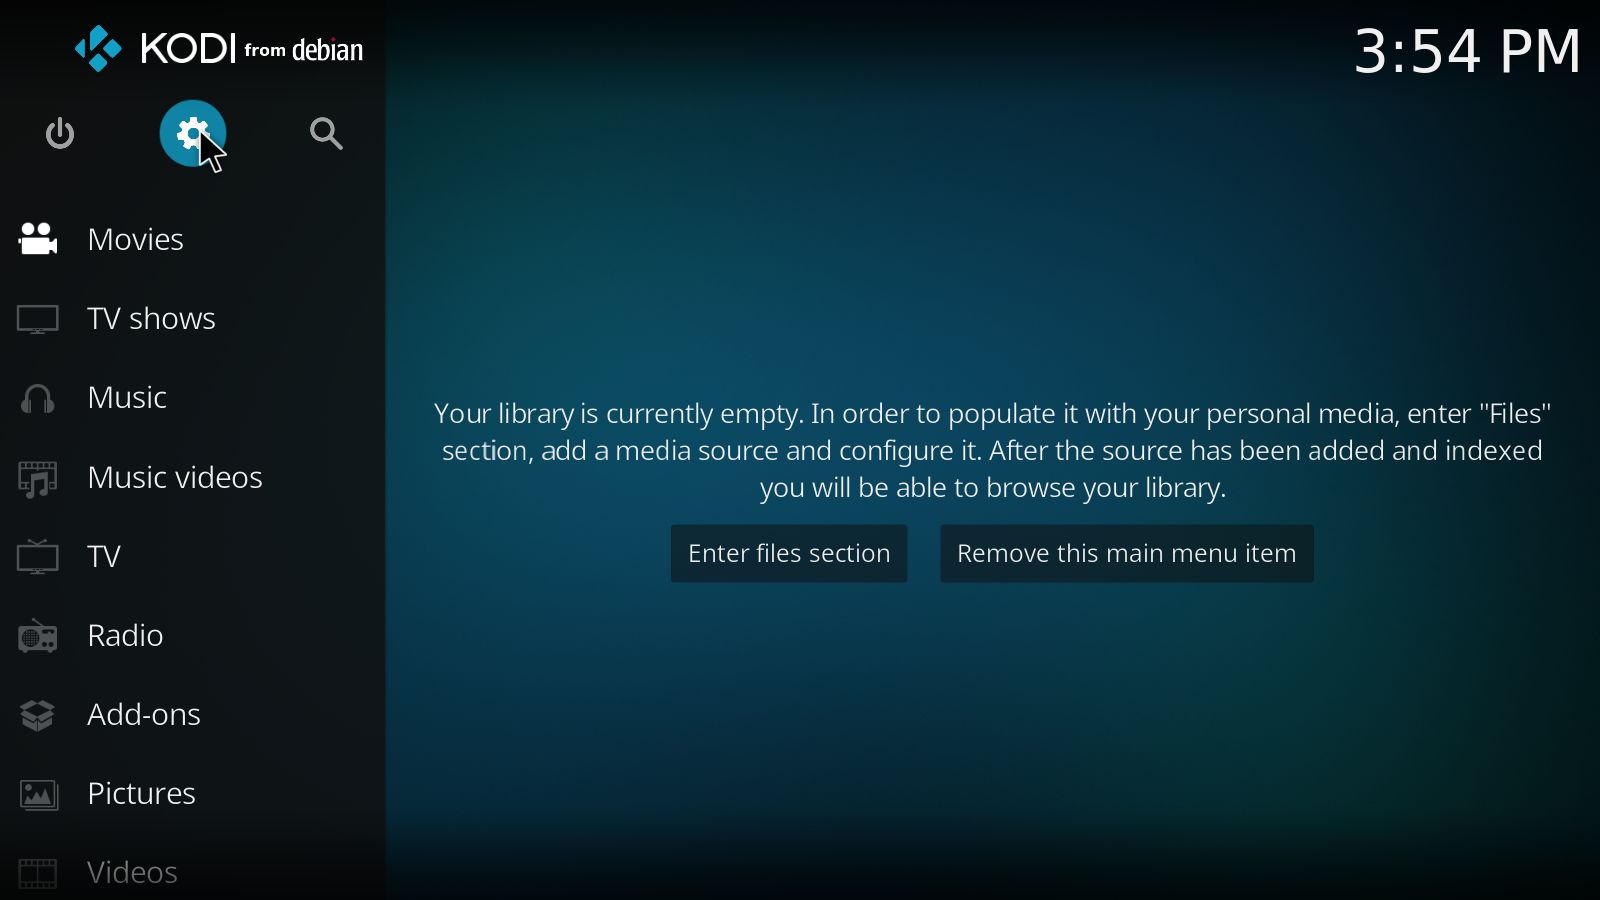Select the Movies text label
This screenshot has height=900, width=1600.
[135, 240]
